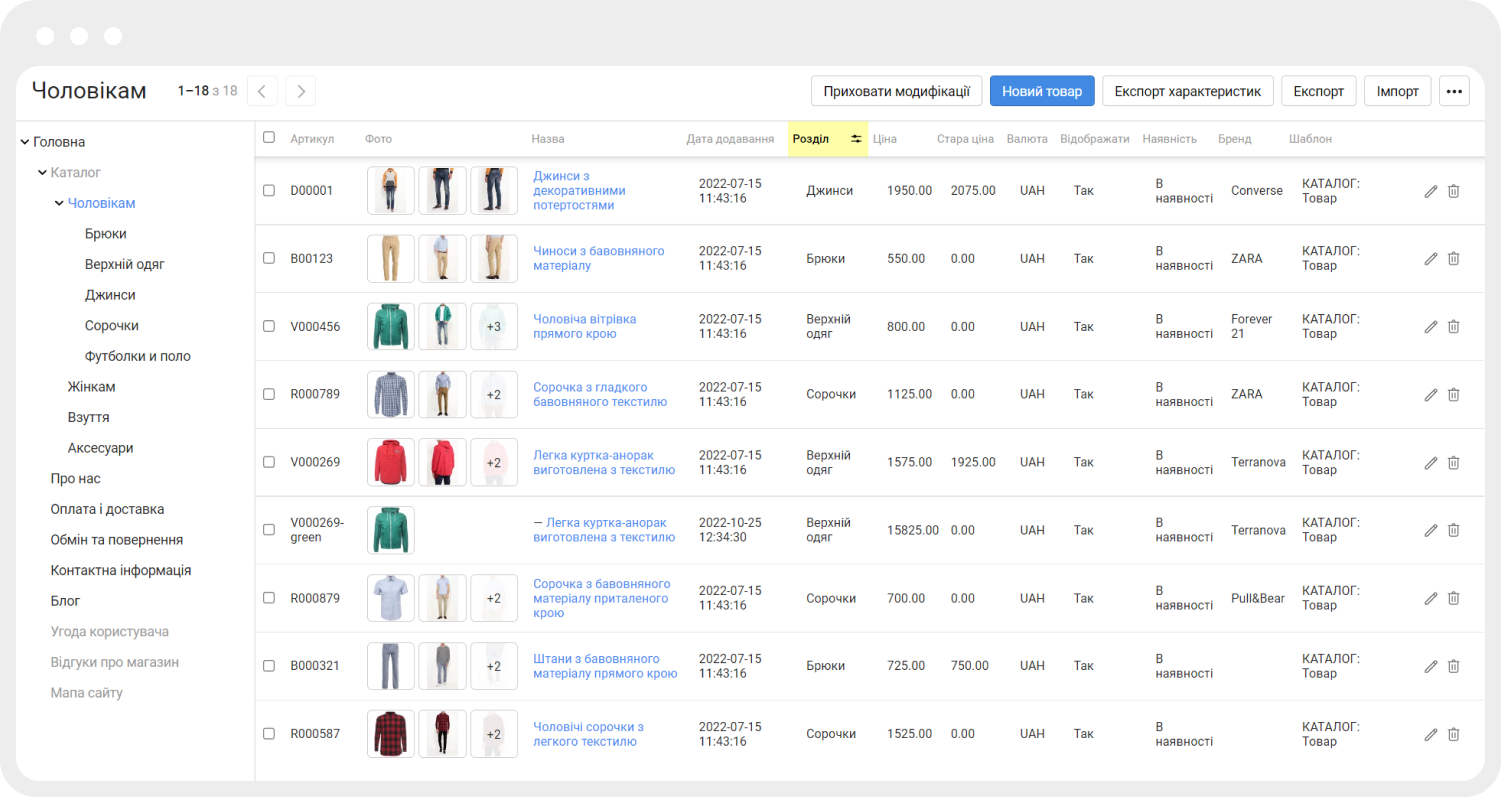Edit the B00123 product with pencil icon
The image size is (1501, 797).
pos(1431,259)
